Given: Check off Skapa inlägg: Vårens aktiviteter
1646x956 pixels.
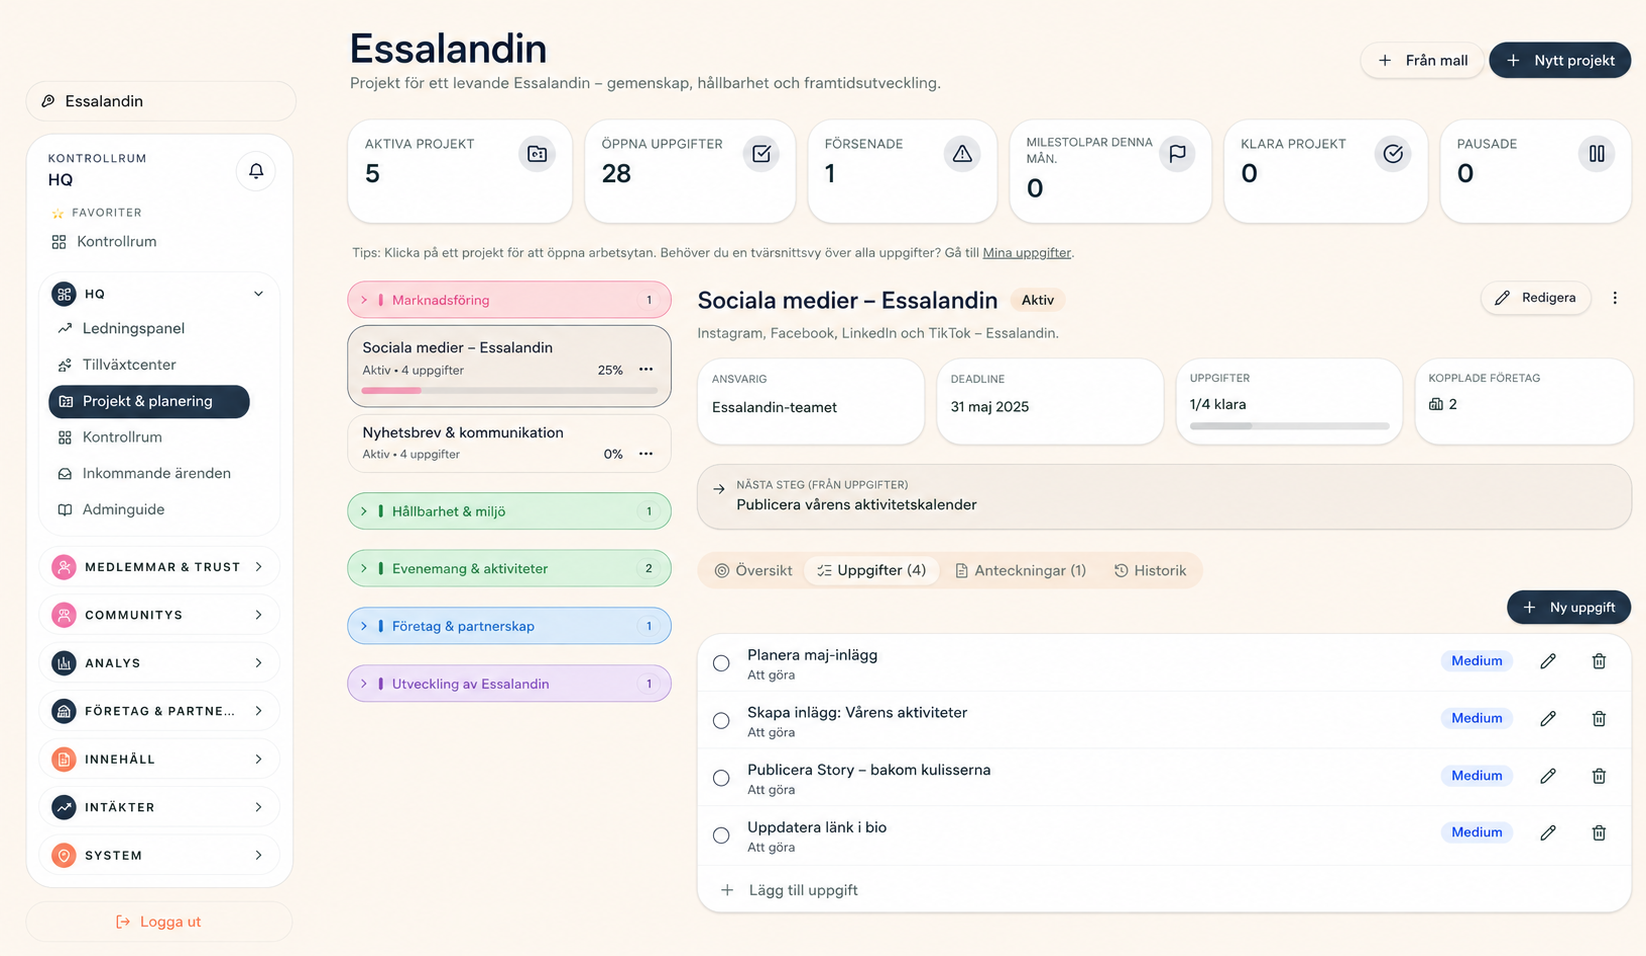Looking at the screenshot, I should pyautogui.click(x=721, y=720).
